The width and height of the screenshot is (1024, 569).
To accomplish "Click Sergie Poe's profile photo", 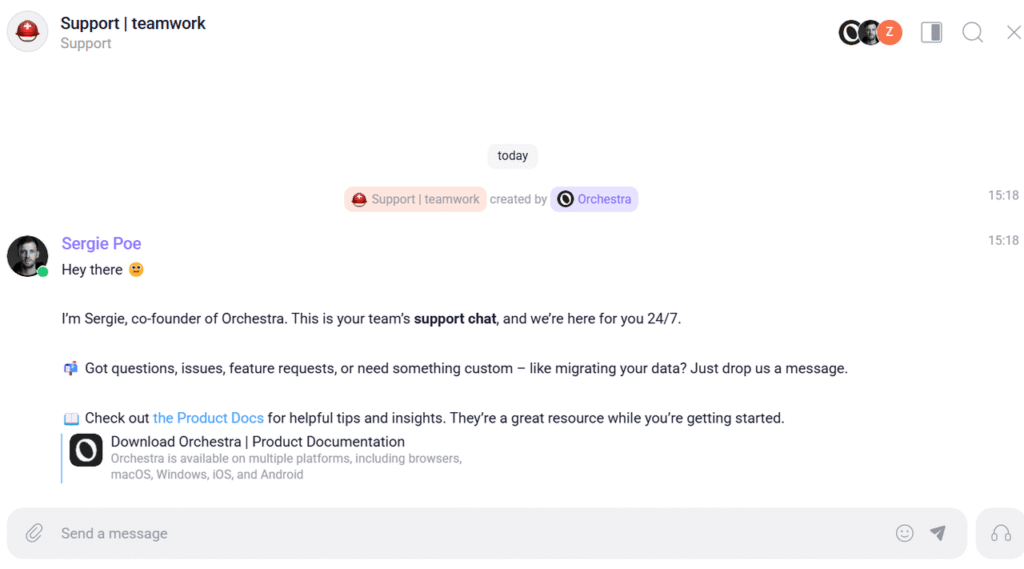I will coord(27,256).
